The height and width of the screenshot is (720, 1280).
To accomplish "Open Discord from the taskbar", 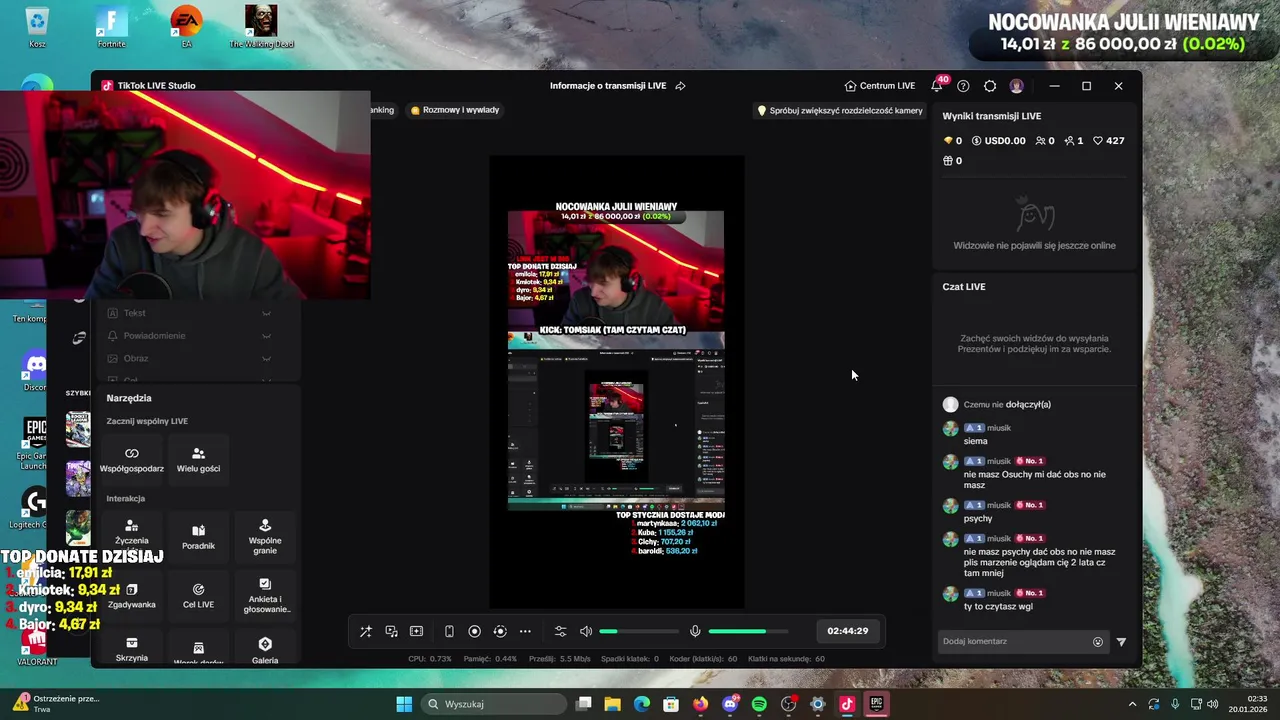I will (x=730, y=704).
